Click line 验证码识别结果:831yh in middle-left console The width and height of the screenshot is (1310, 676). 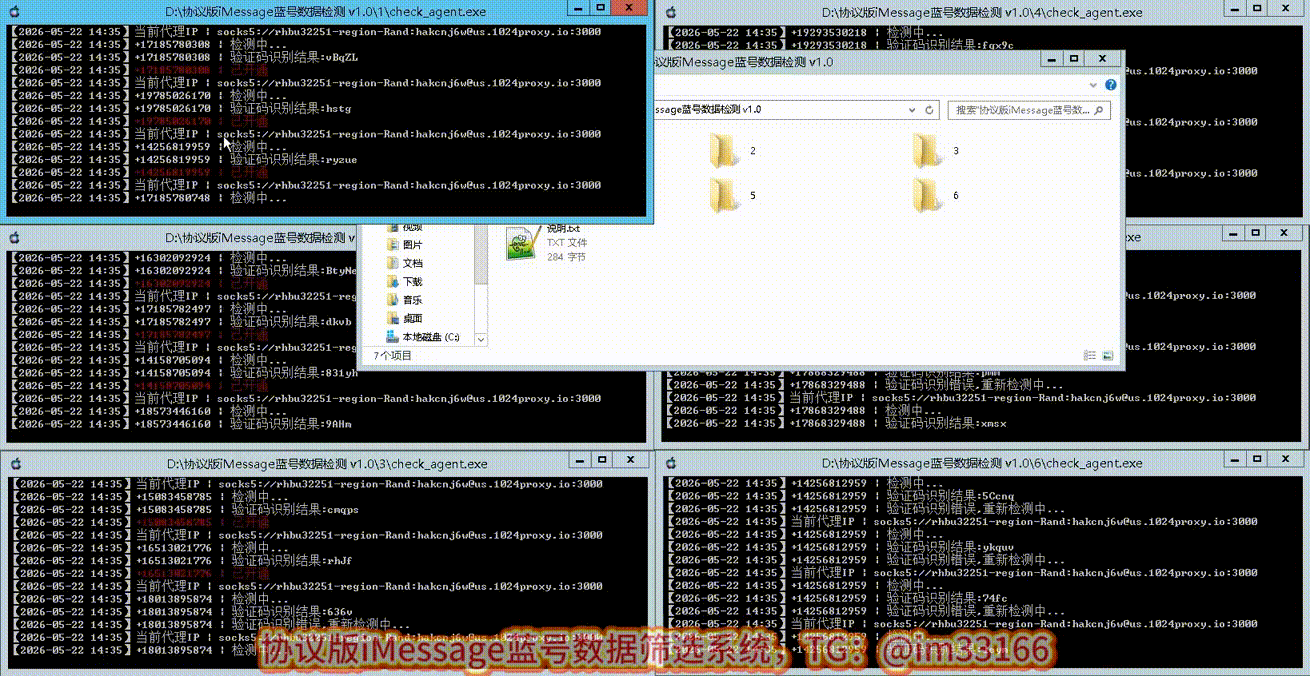click(183, 372)
